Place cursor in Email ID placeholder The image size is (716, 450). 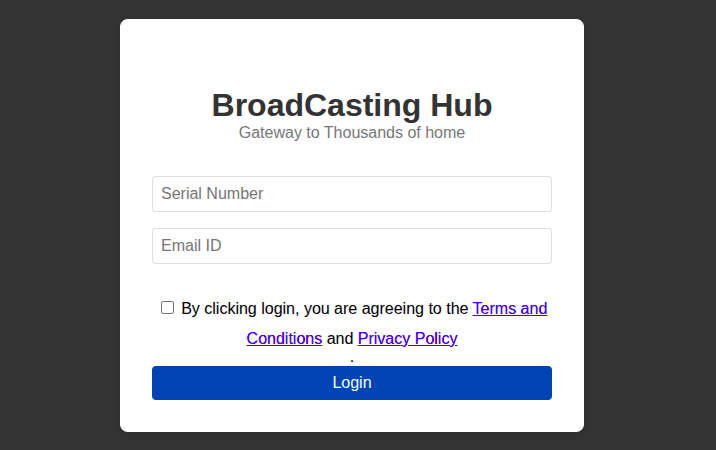(x=191, y=246)
